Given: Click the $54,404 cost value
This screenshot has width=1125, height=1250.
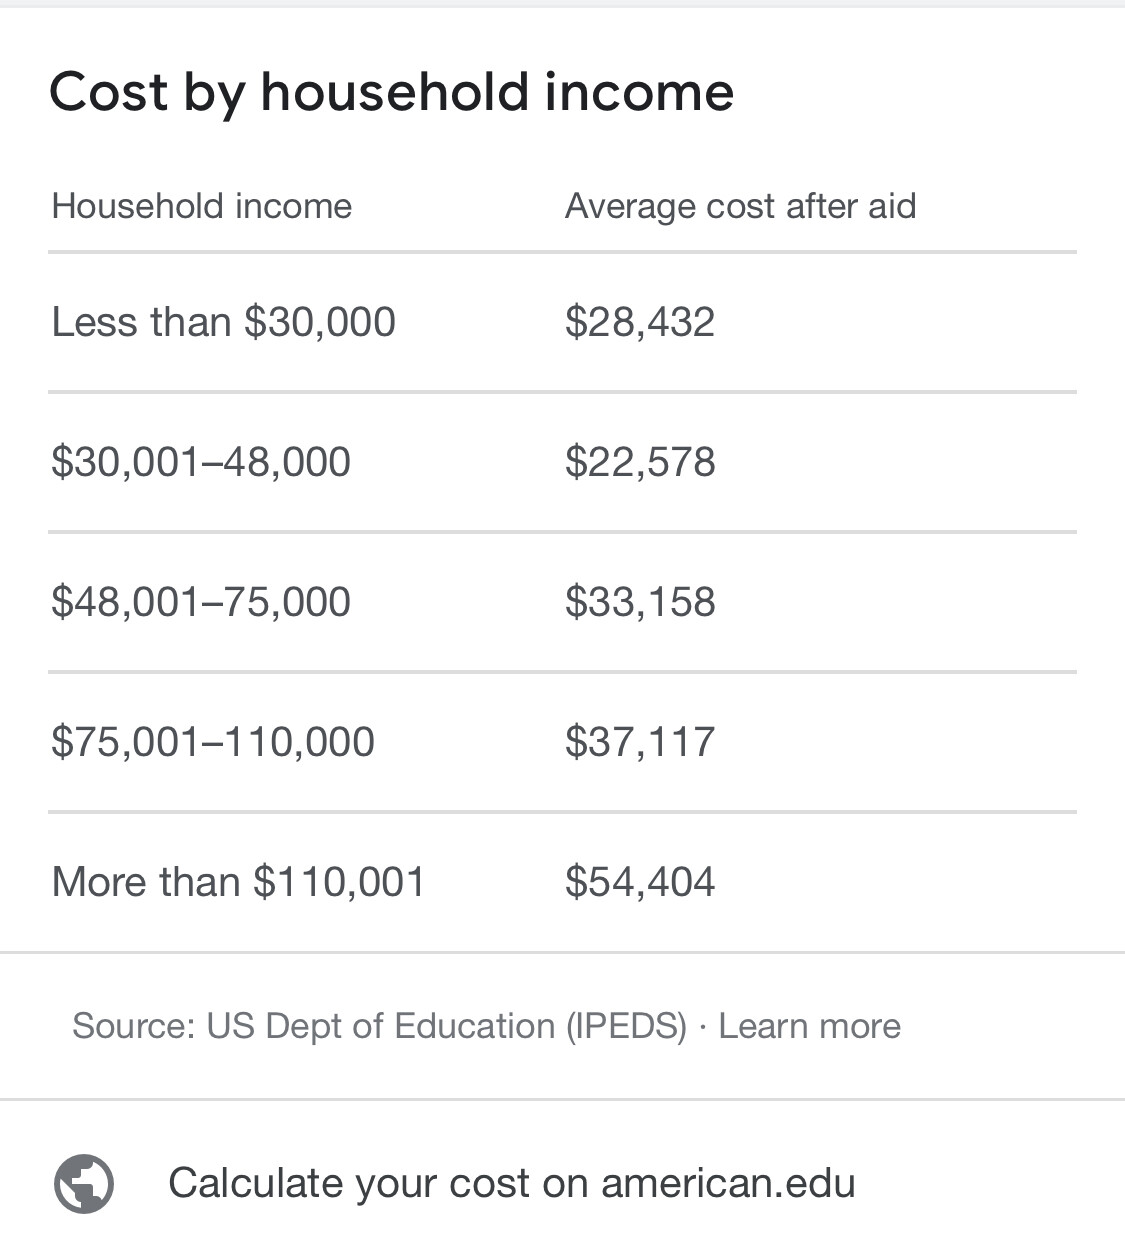Looking at the screenshot, I should 640,882.
